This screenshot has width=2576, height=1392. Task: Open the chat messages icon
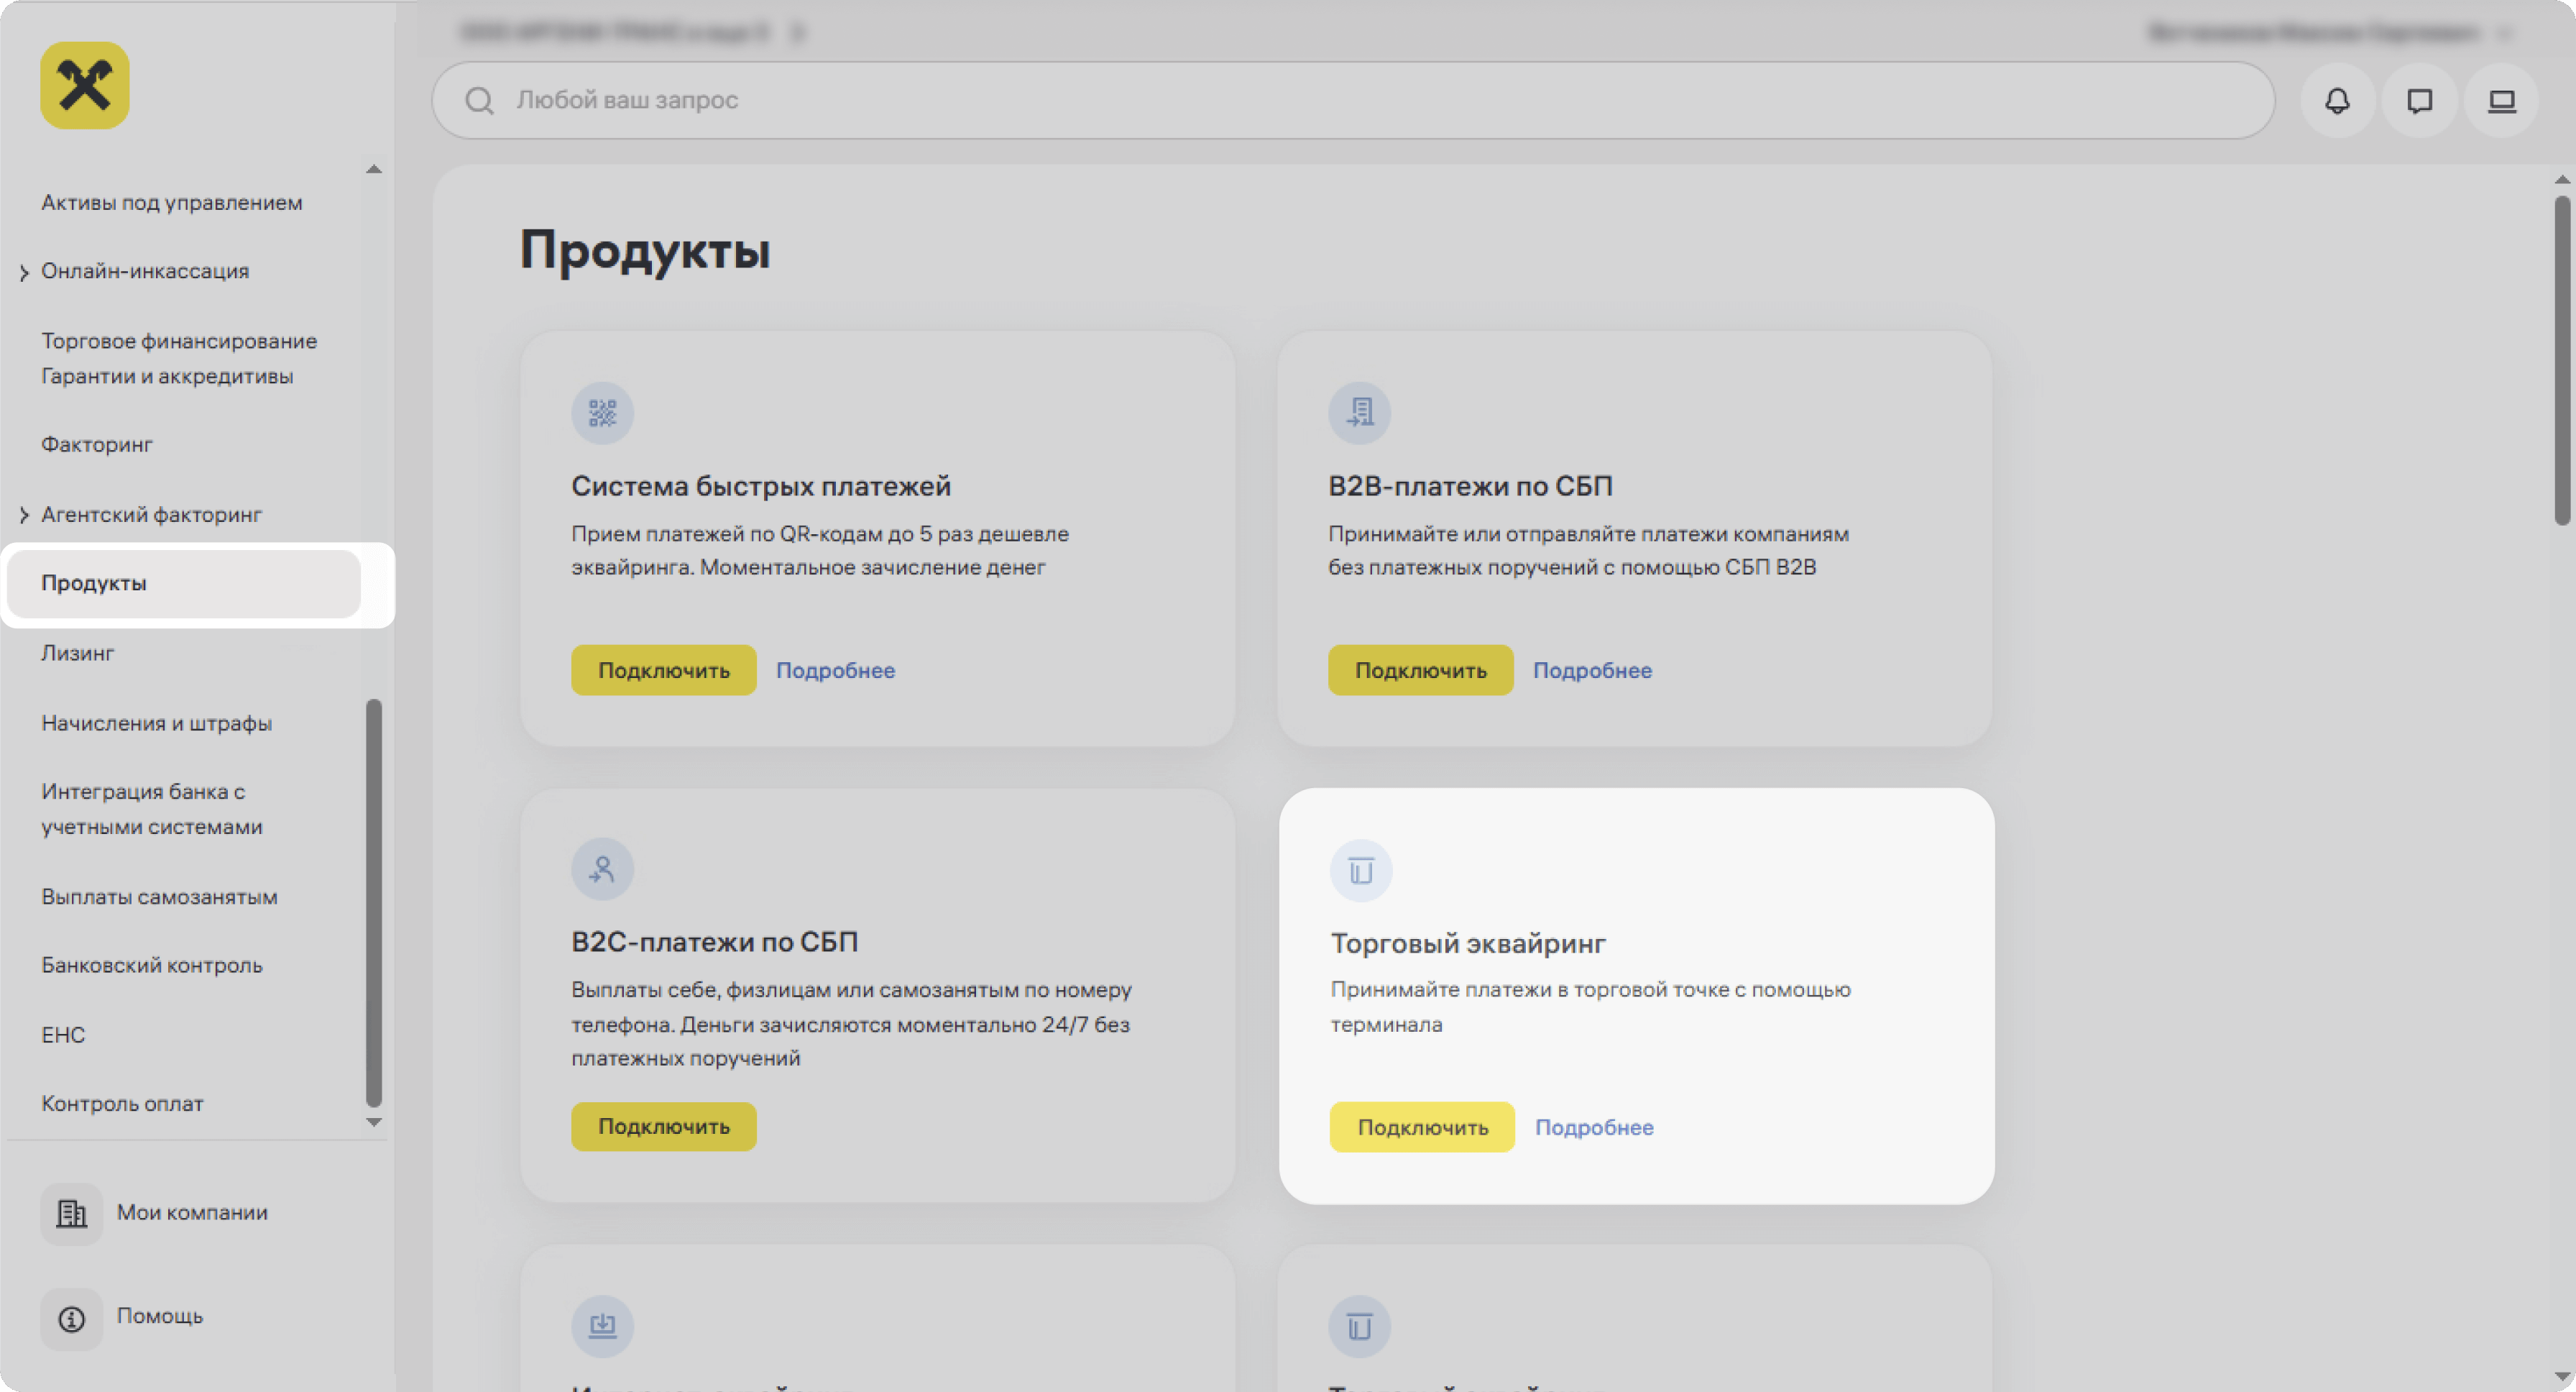[2419, 100]
